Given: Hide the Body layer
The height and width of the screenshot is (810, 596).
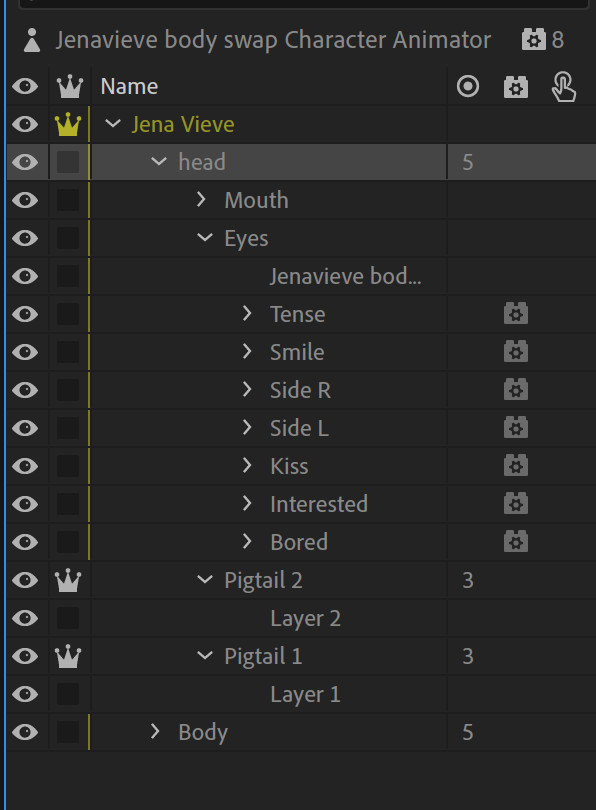Looking at the screenshot, I should [25, 732].
